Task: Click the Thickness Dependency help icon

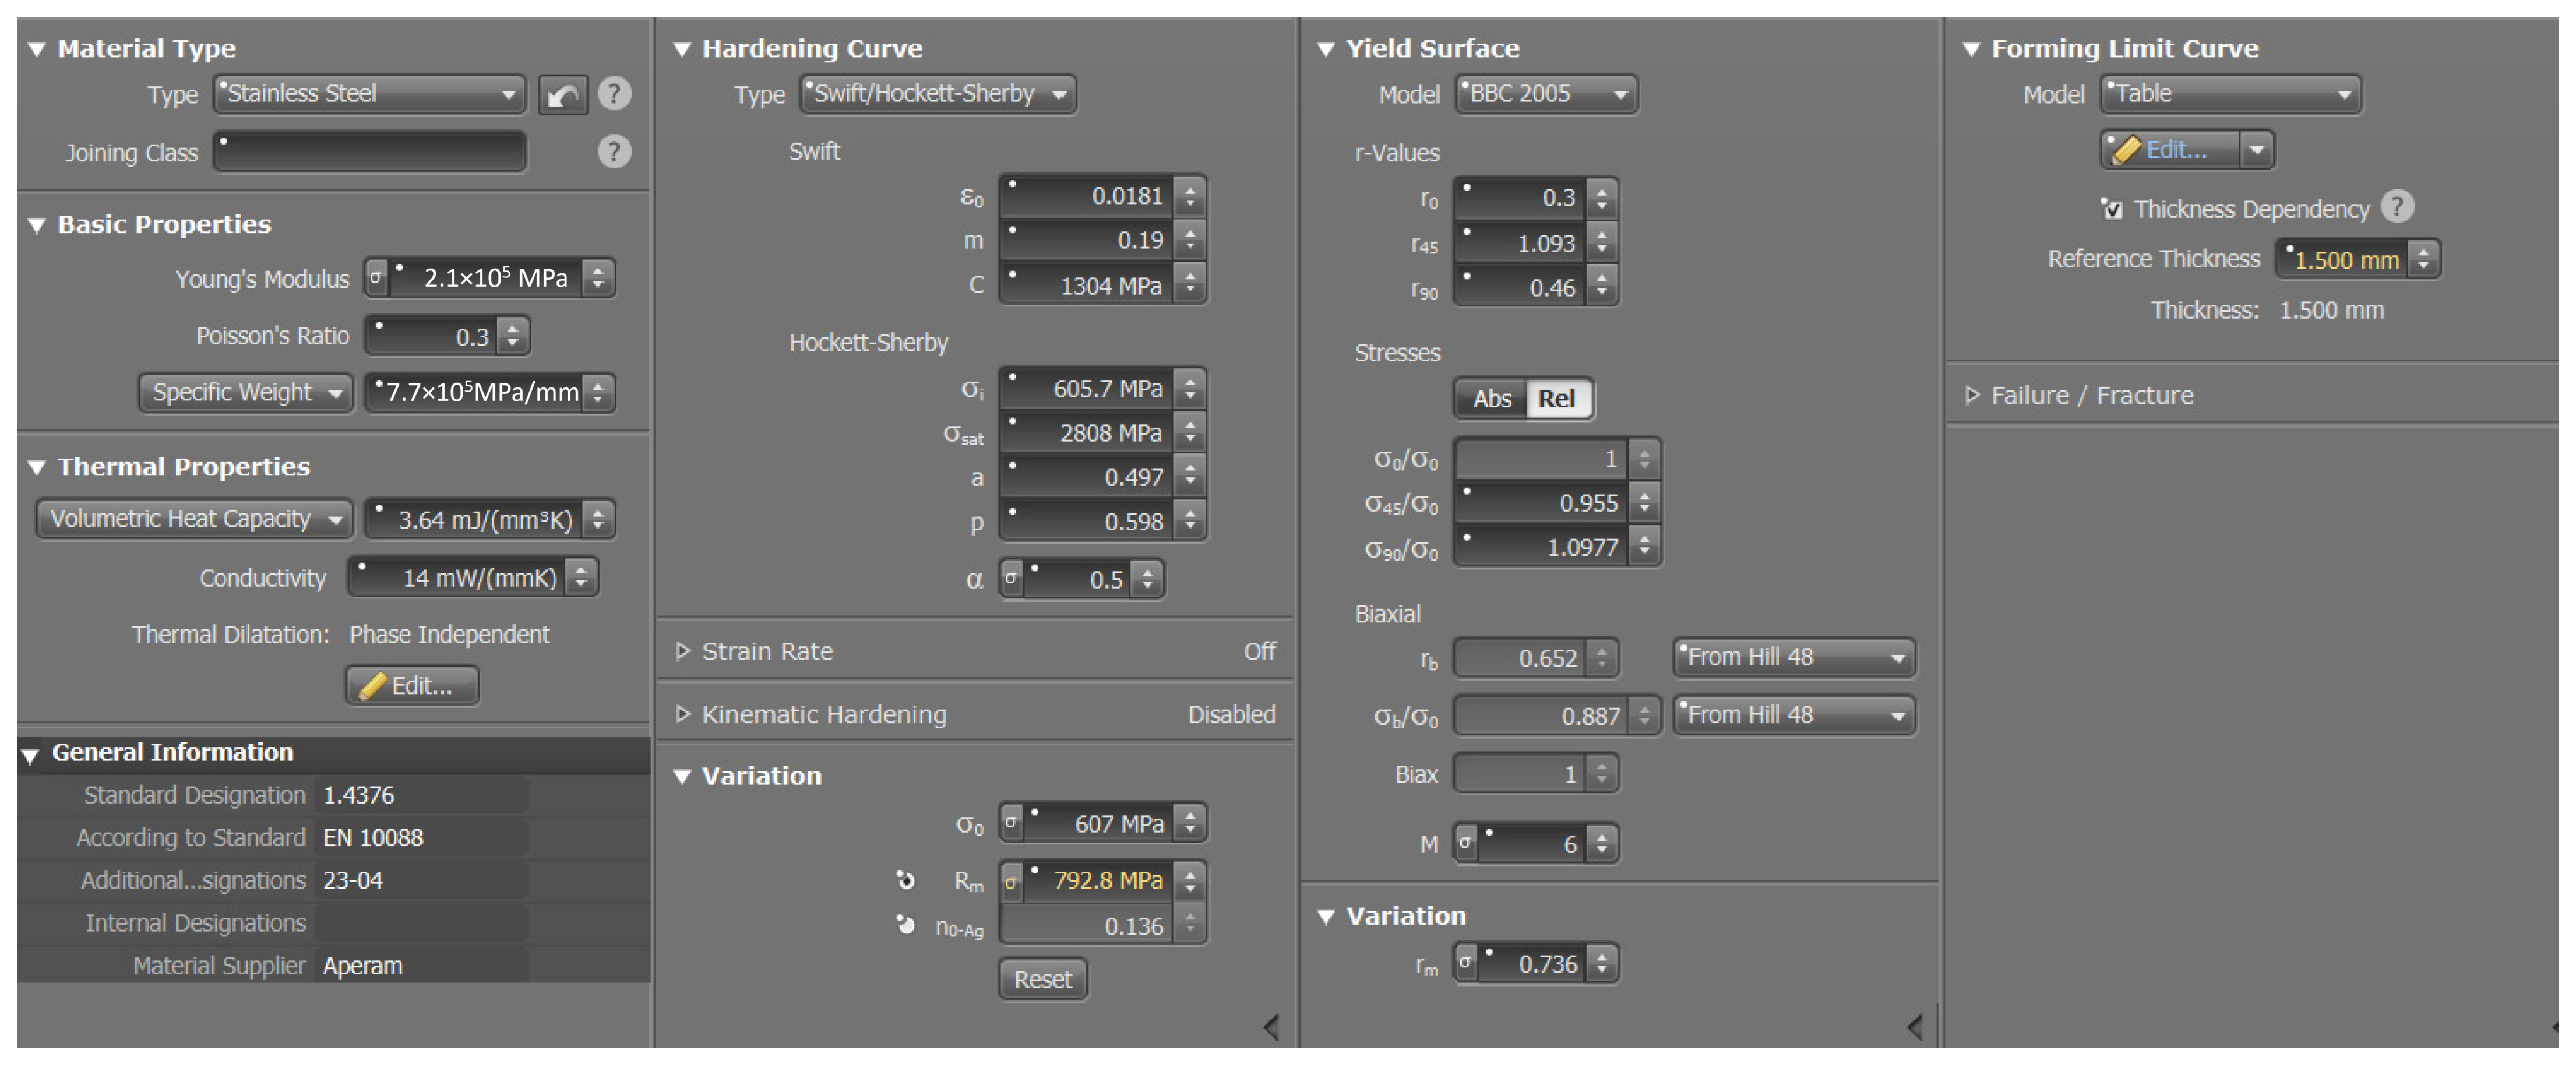Action: point(2396,207)
